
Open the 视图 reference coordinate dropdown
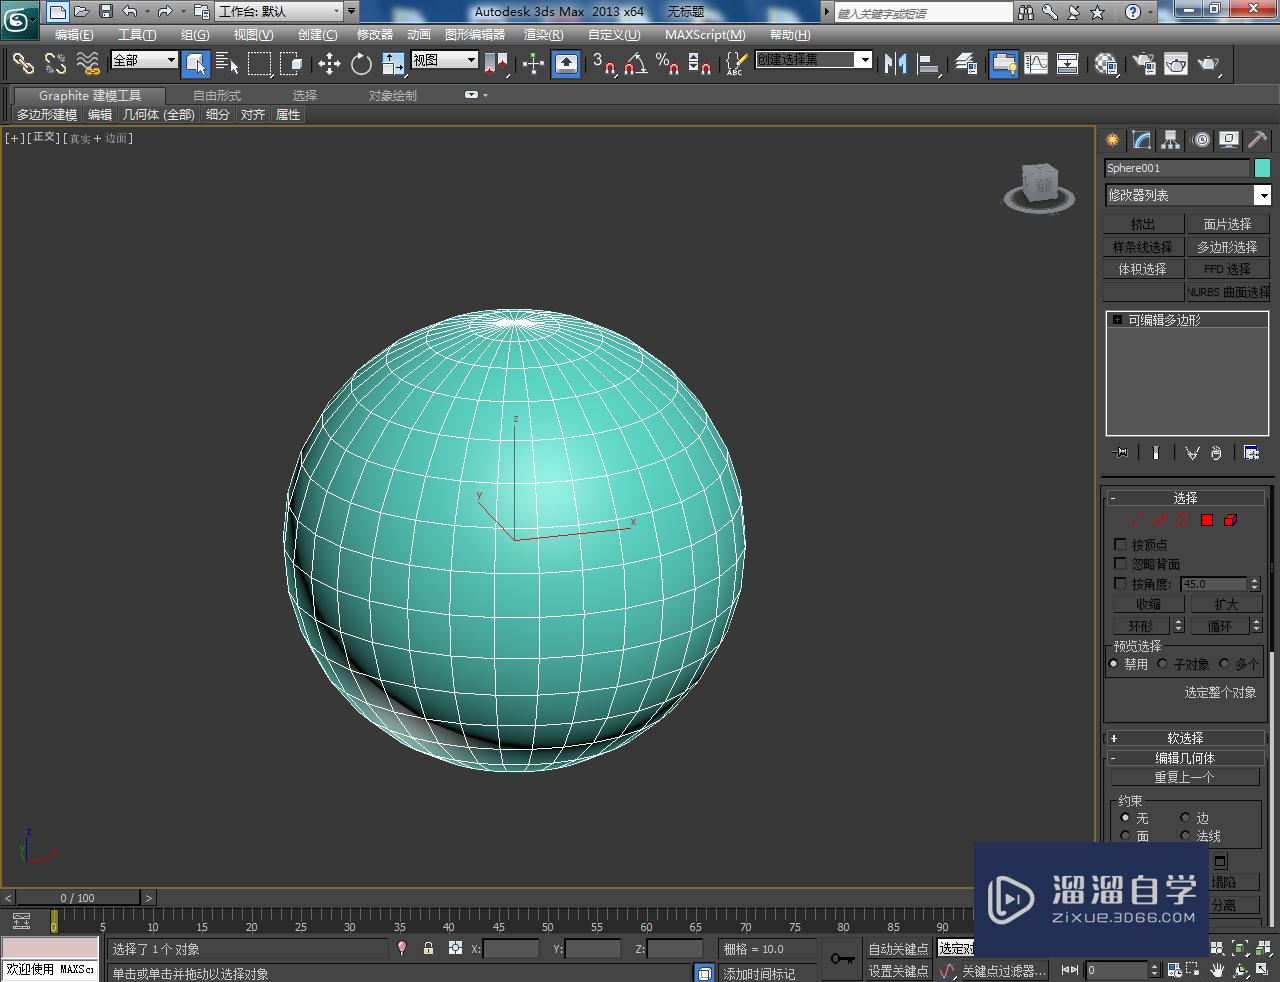point(444,58)
